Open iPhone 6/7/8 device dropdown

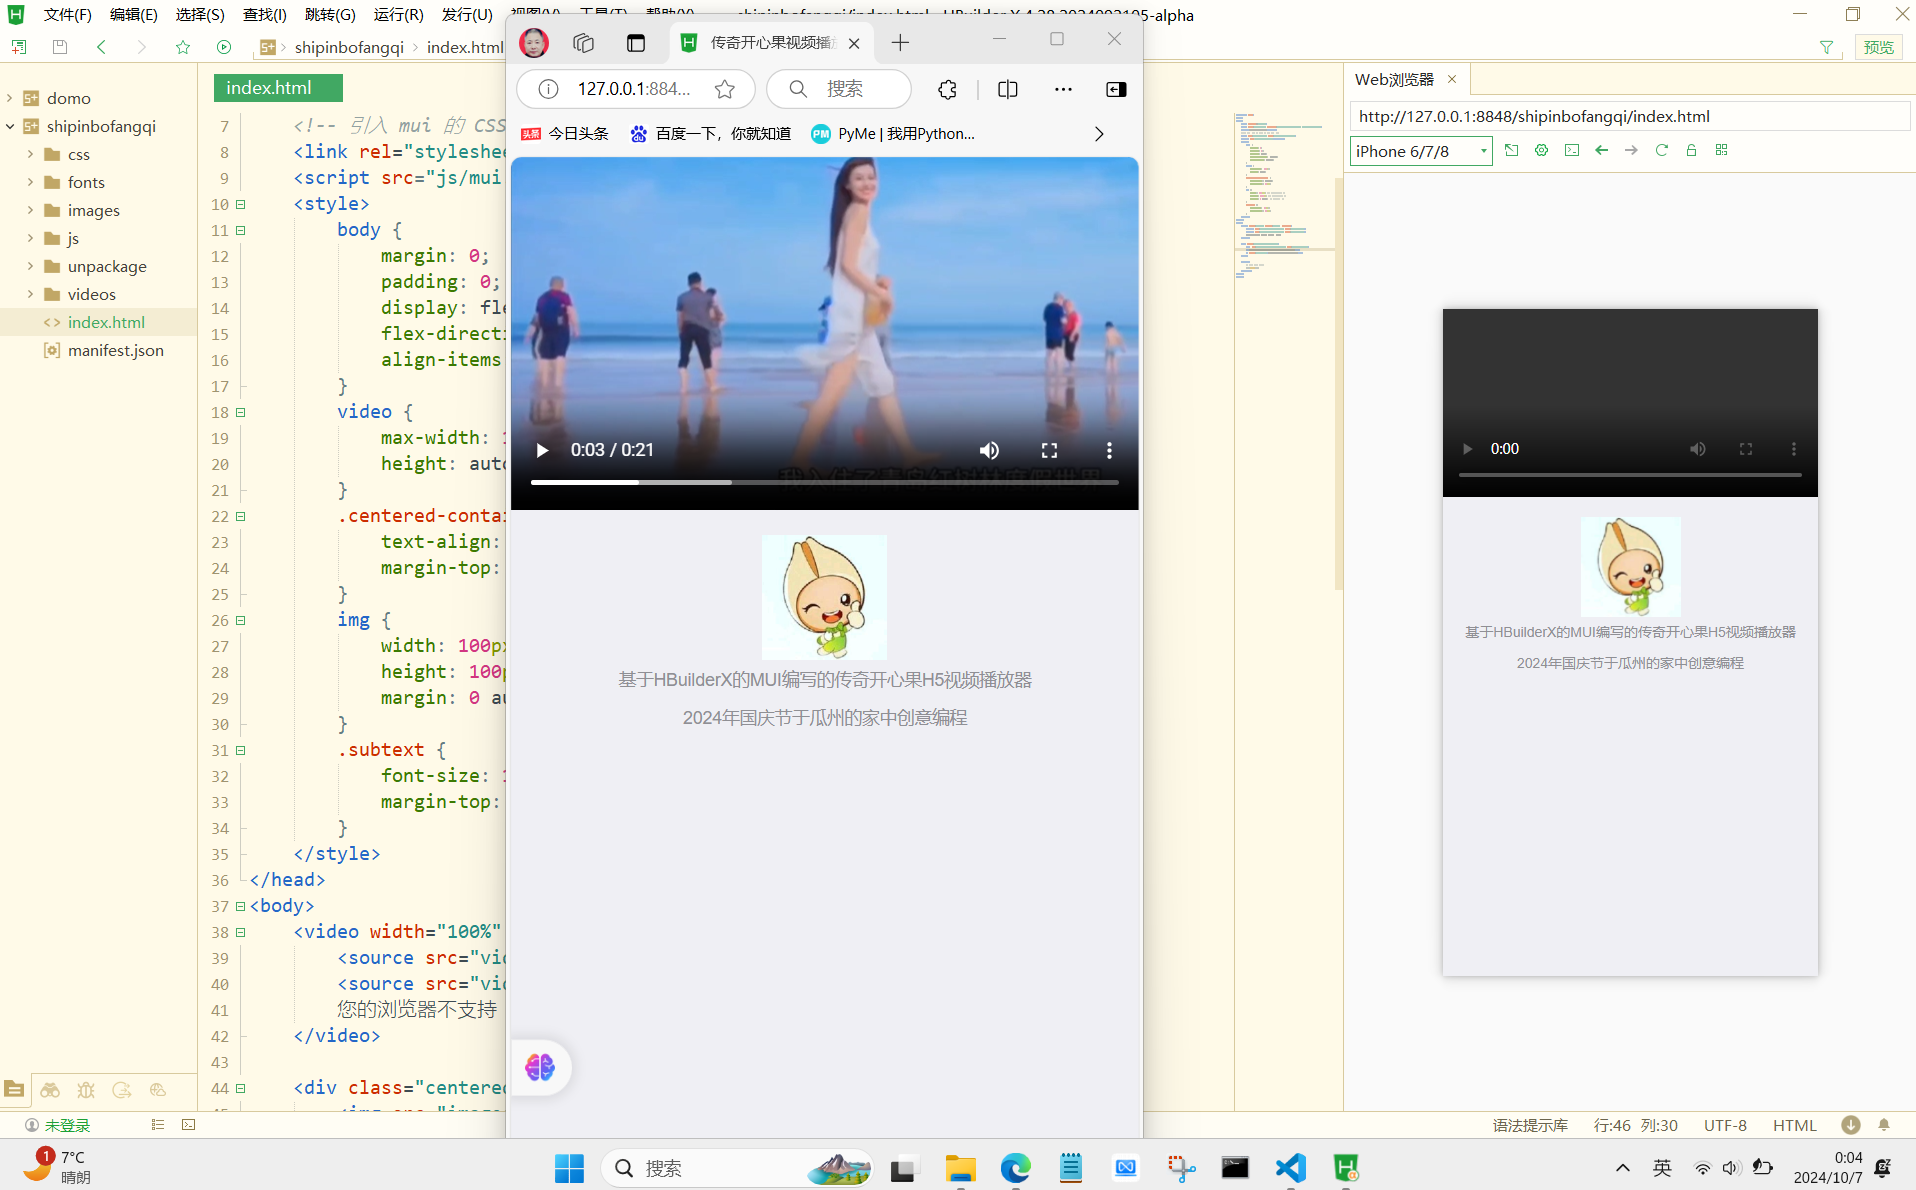pyautogui.click(x=1421, y=151)
